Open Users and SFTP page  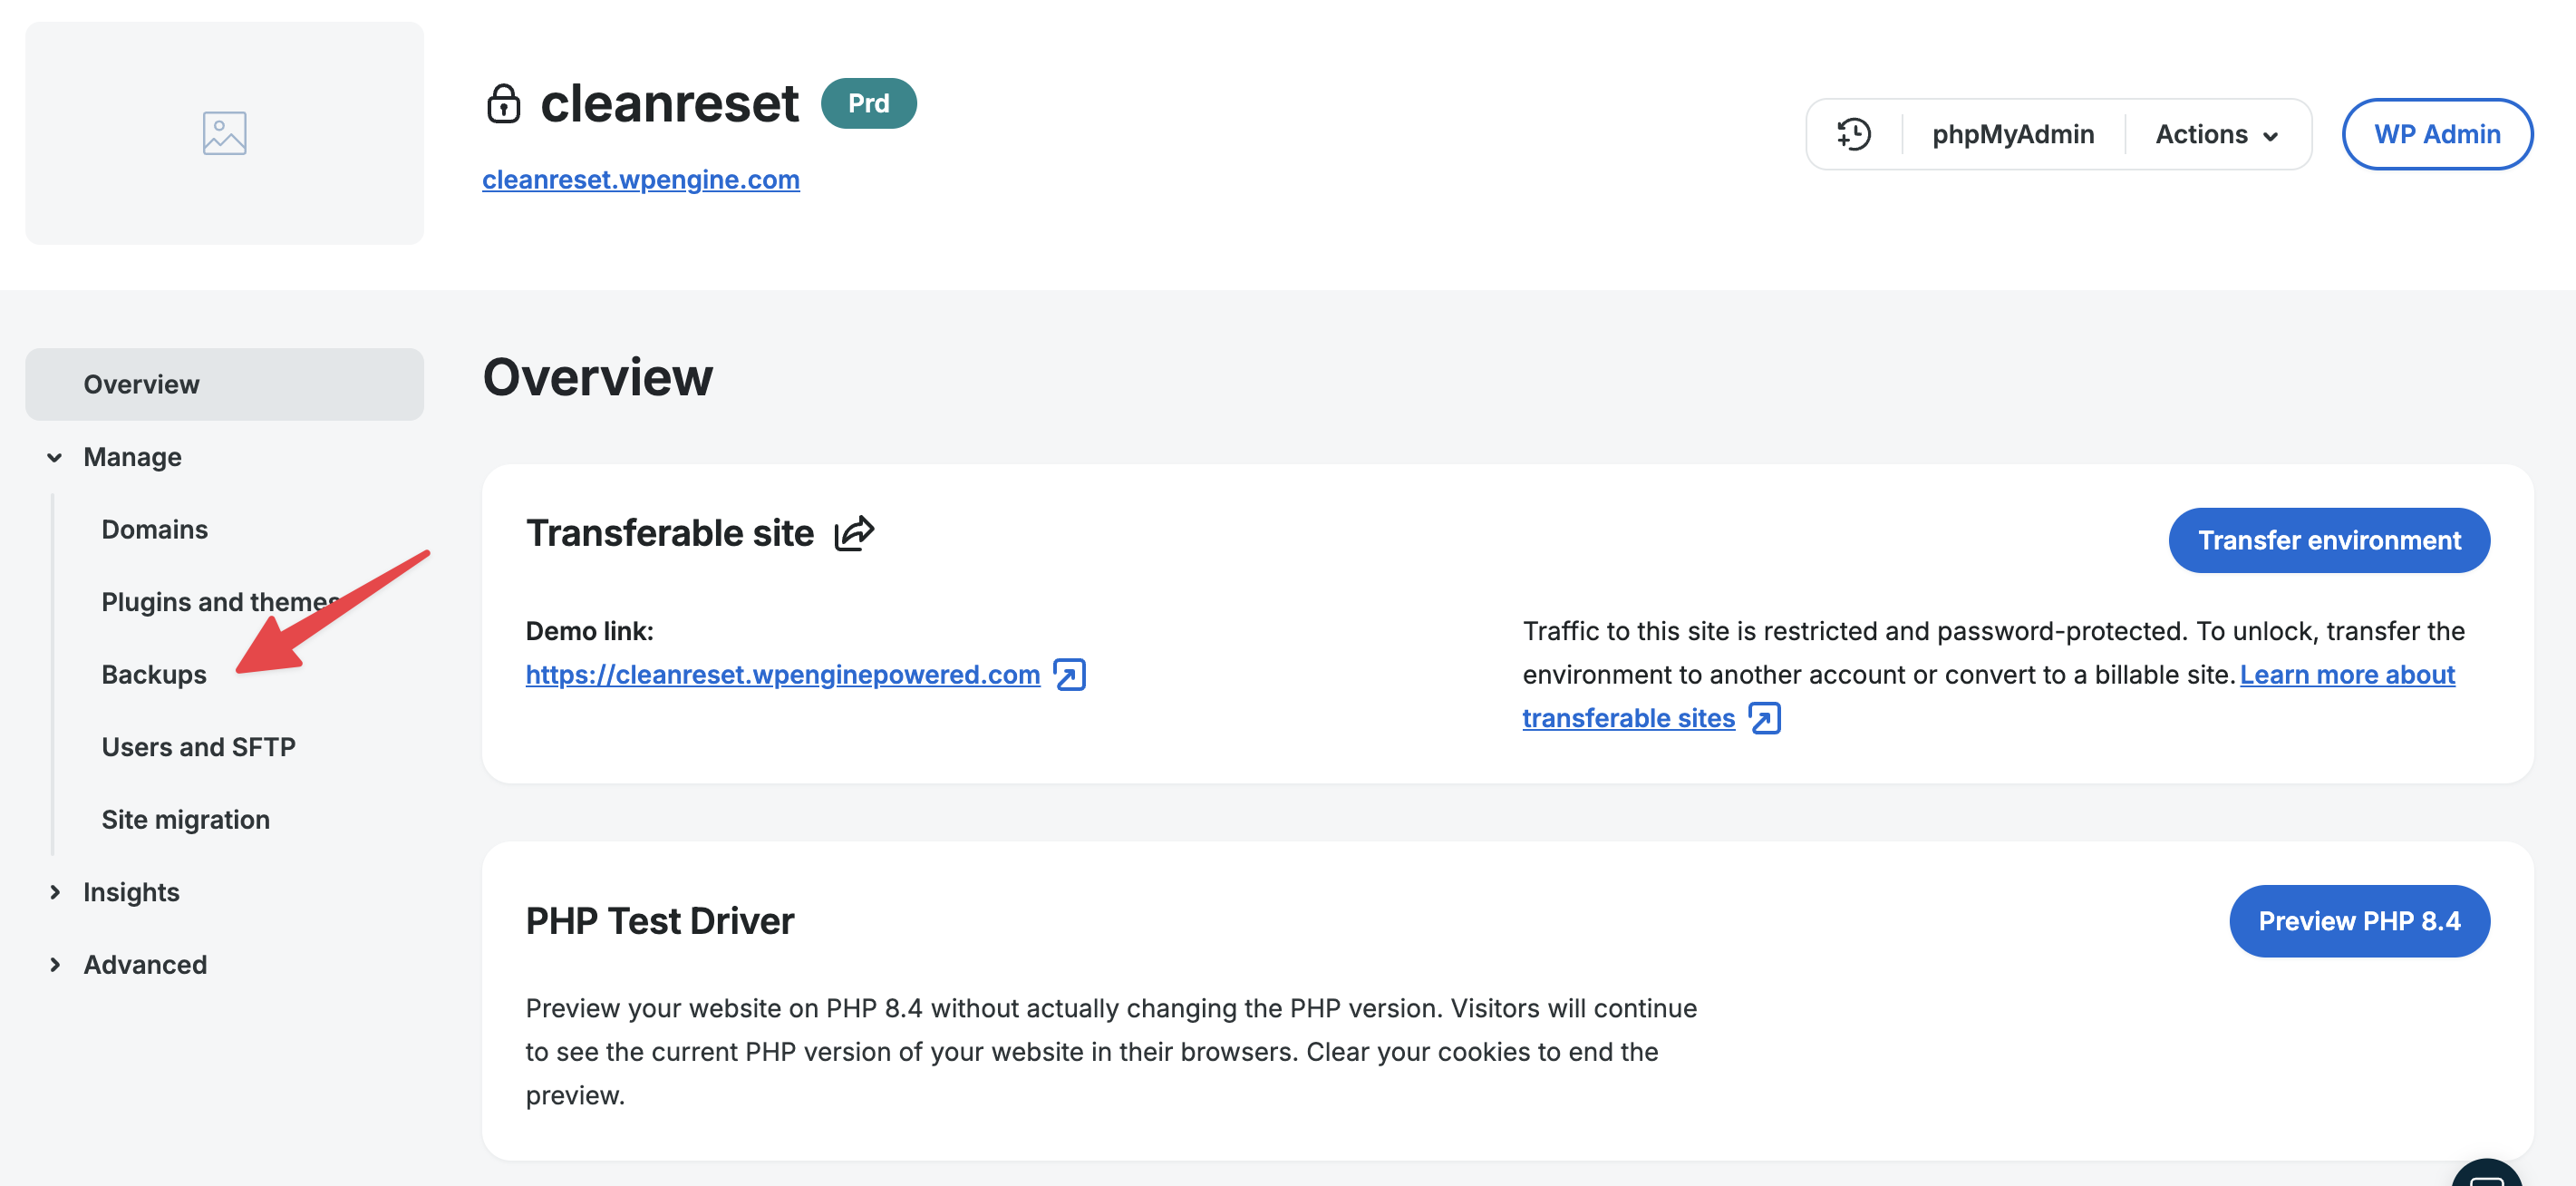(198, 747)
